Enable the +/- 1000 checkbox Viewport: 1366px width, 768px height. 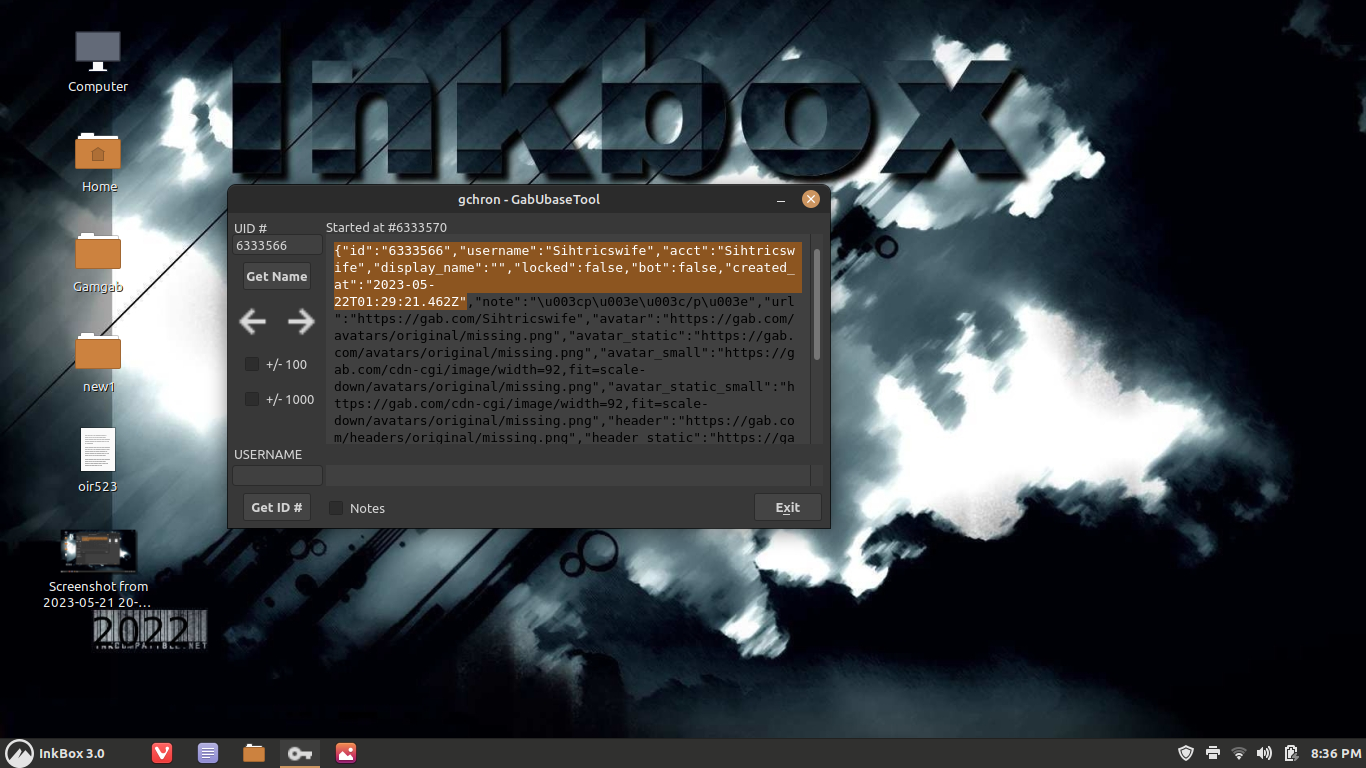click(x=252, y=399)
